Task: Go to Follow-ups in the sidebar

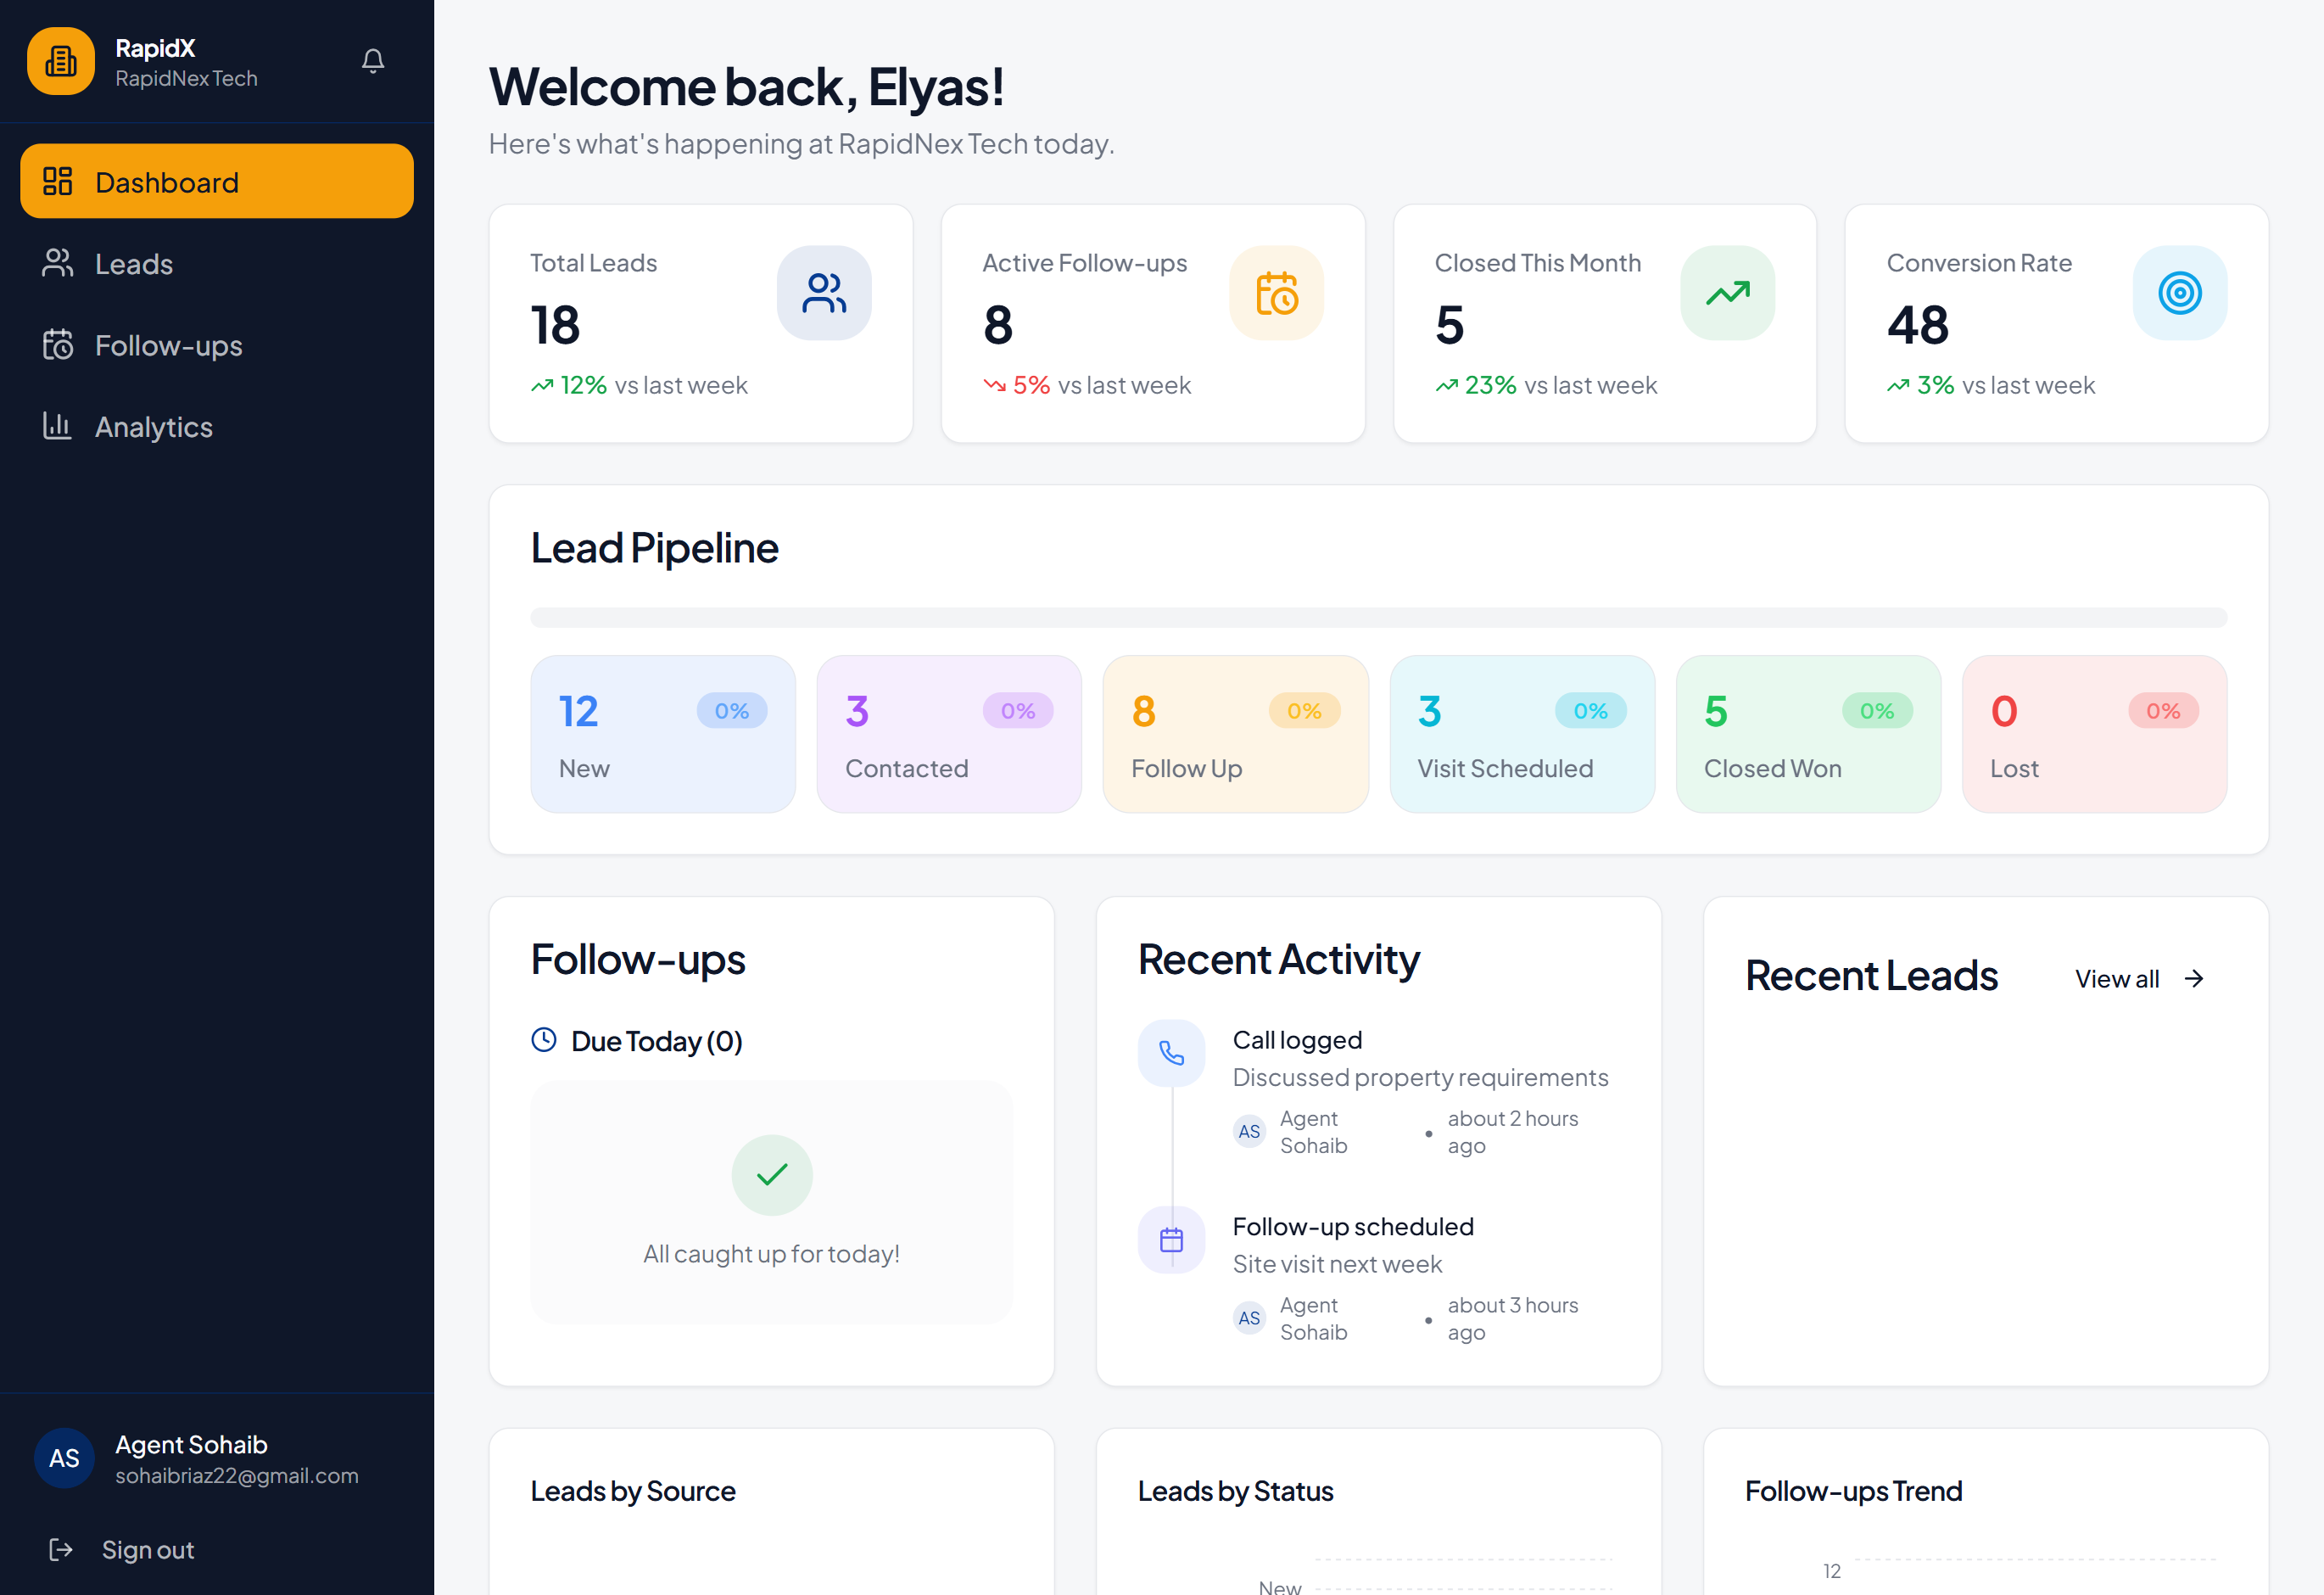Action: (x=168, y=346)
